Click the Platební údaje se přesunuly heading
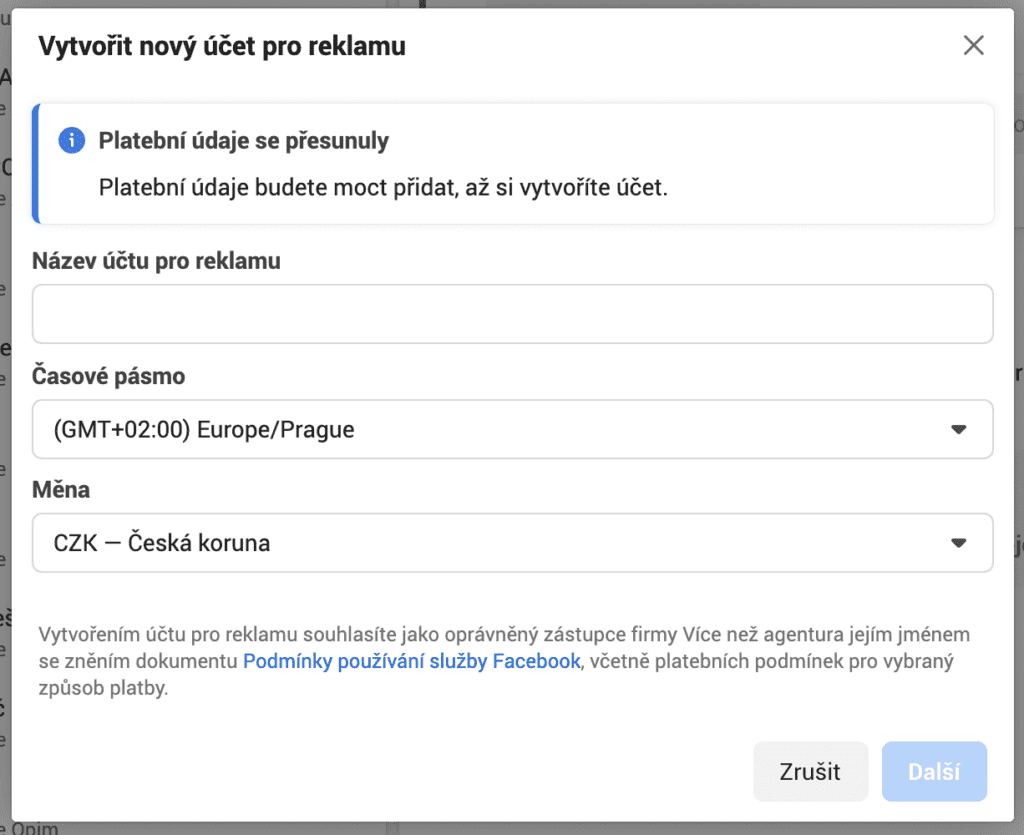The image size is (1024, 835). pyautogui.click(x=243, y=141)
